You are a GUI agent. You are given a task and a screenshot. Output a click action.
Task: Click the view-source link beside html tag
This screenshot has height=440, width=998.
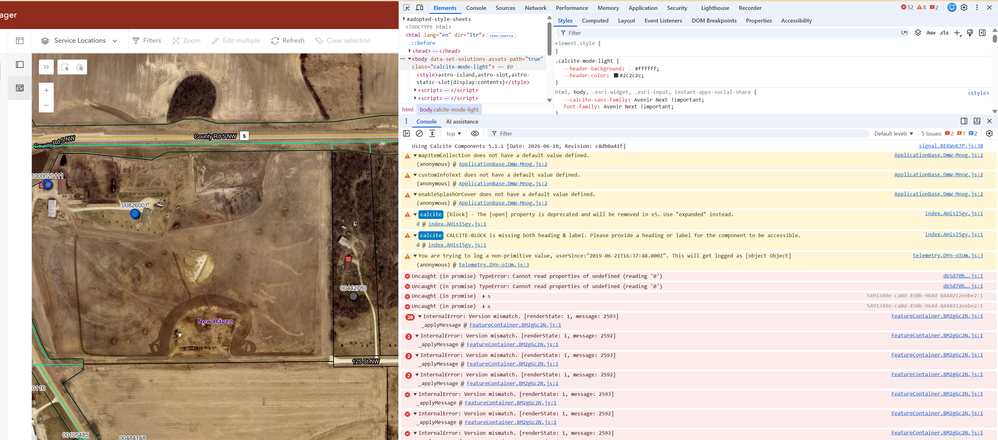(501, 36)
